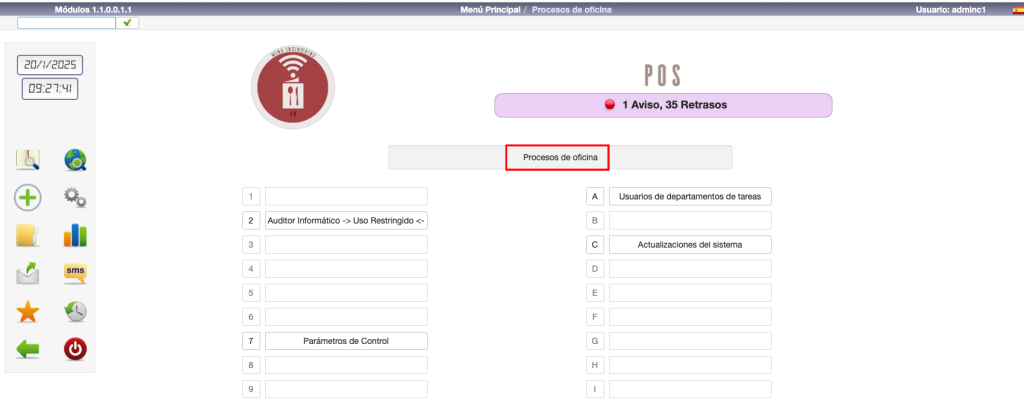Click the orange star favorites icon
Screen dimensions: 1024x409
point(27,311)
